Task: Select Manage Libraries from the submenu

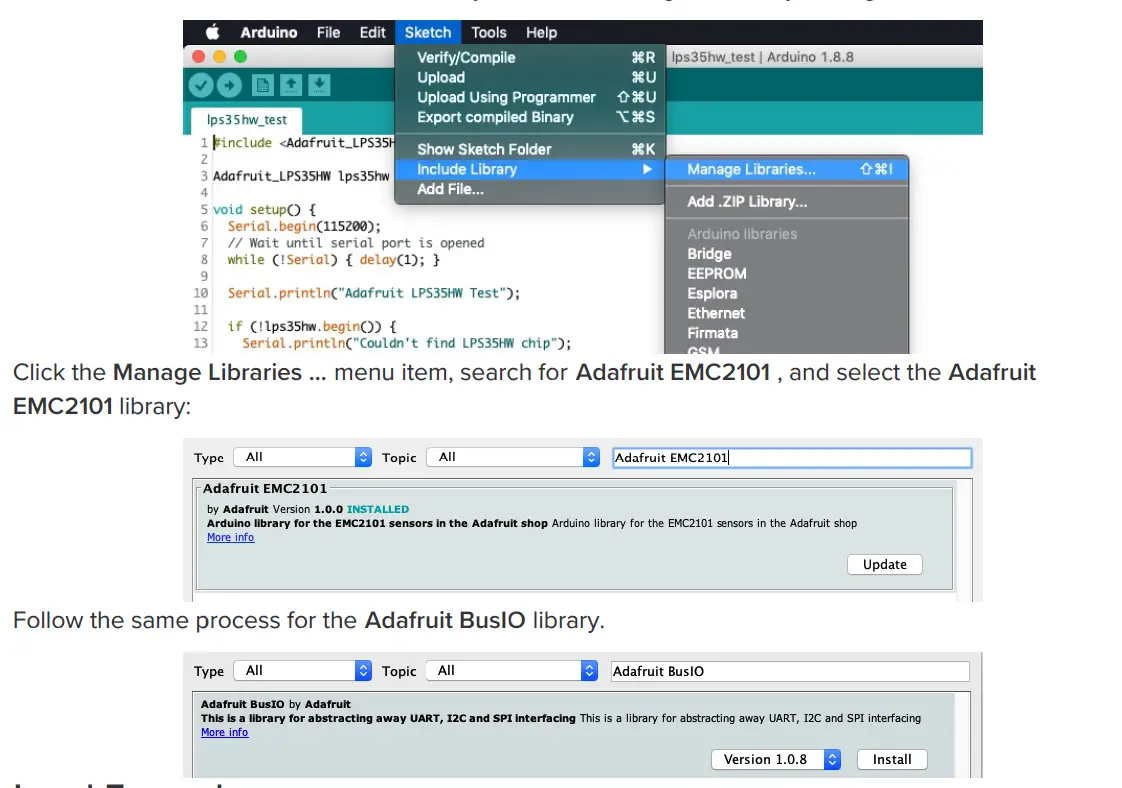Action: (x=750, y=169)
